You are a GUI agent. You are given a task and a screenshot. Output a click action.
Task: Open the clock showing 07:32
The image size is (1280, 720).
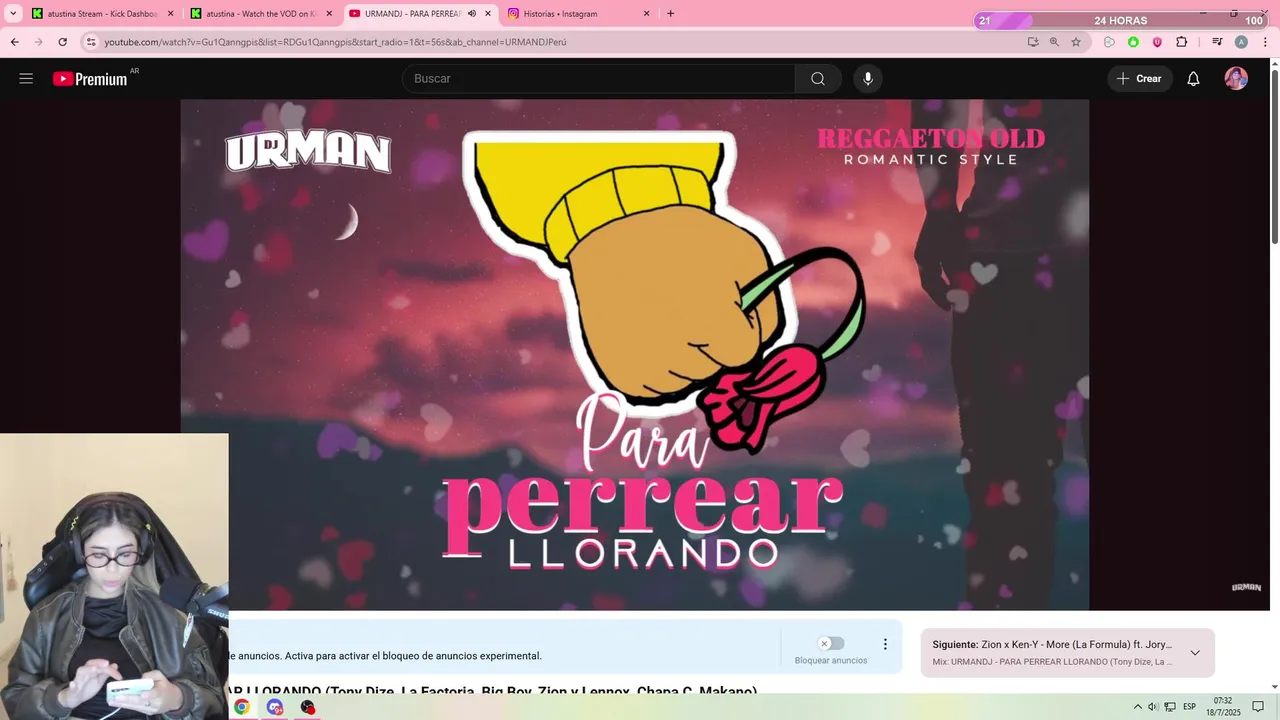pos(1223,706)
